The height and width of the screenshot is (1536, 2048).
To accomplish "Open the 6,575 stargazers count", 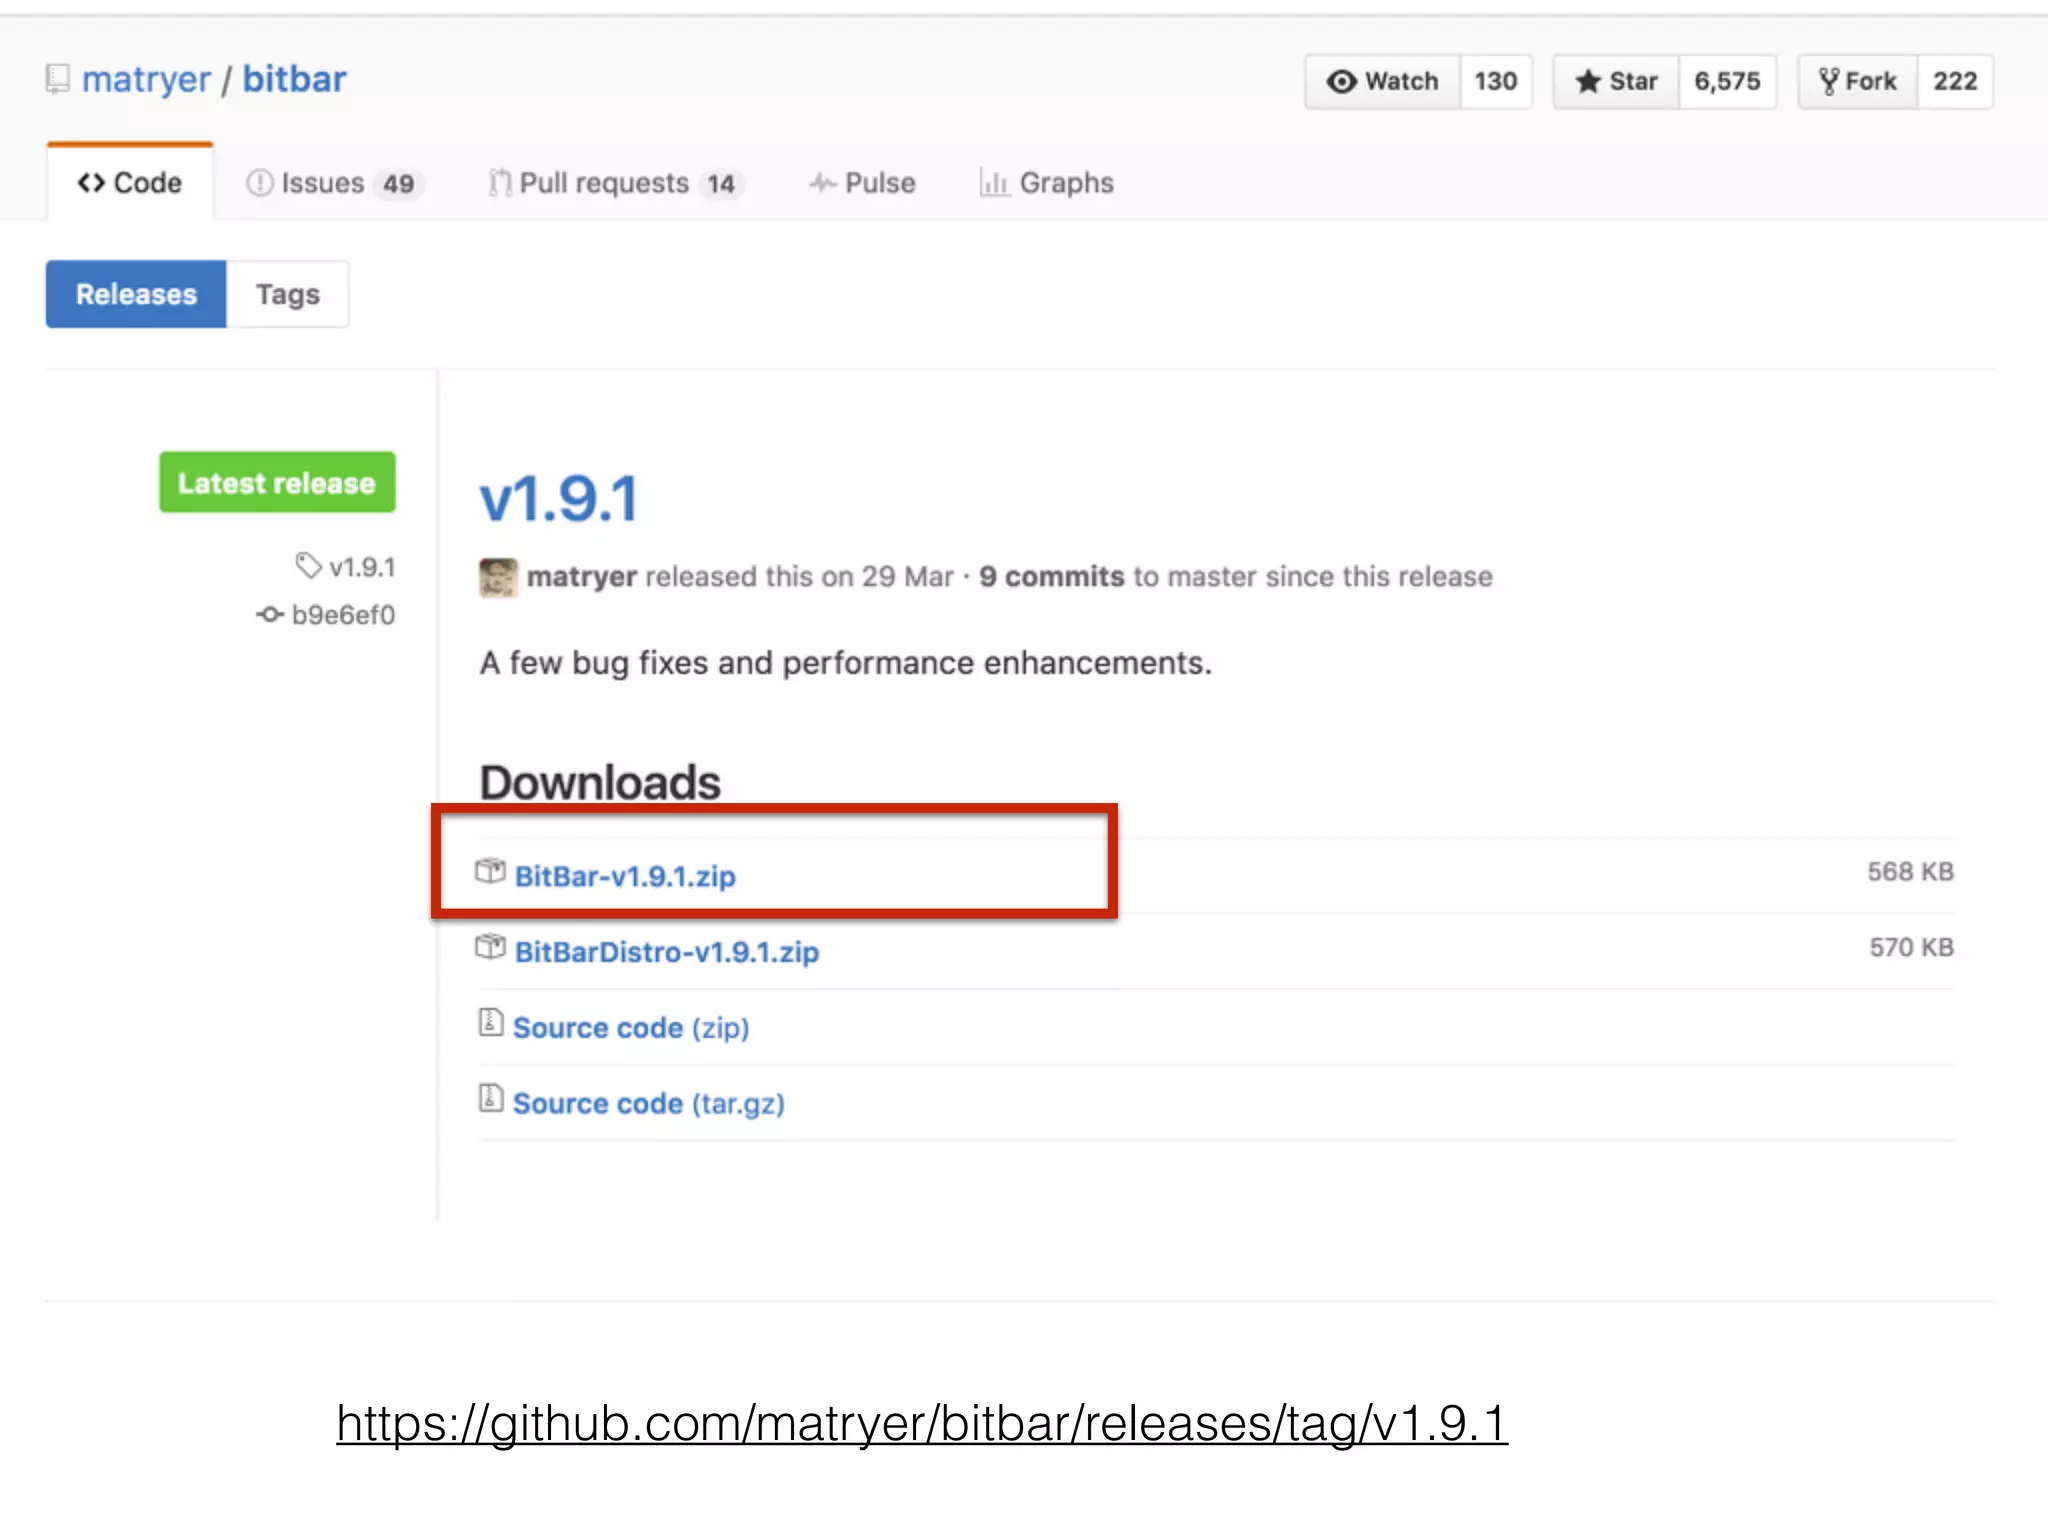I will click(x=1727, y=81).
